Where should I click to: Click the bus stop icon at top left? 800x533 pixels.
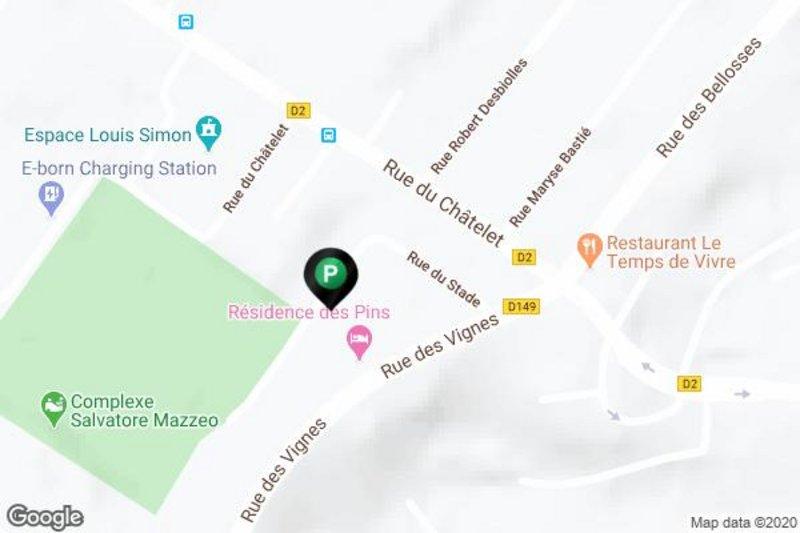click(186, 22)
